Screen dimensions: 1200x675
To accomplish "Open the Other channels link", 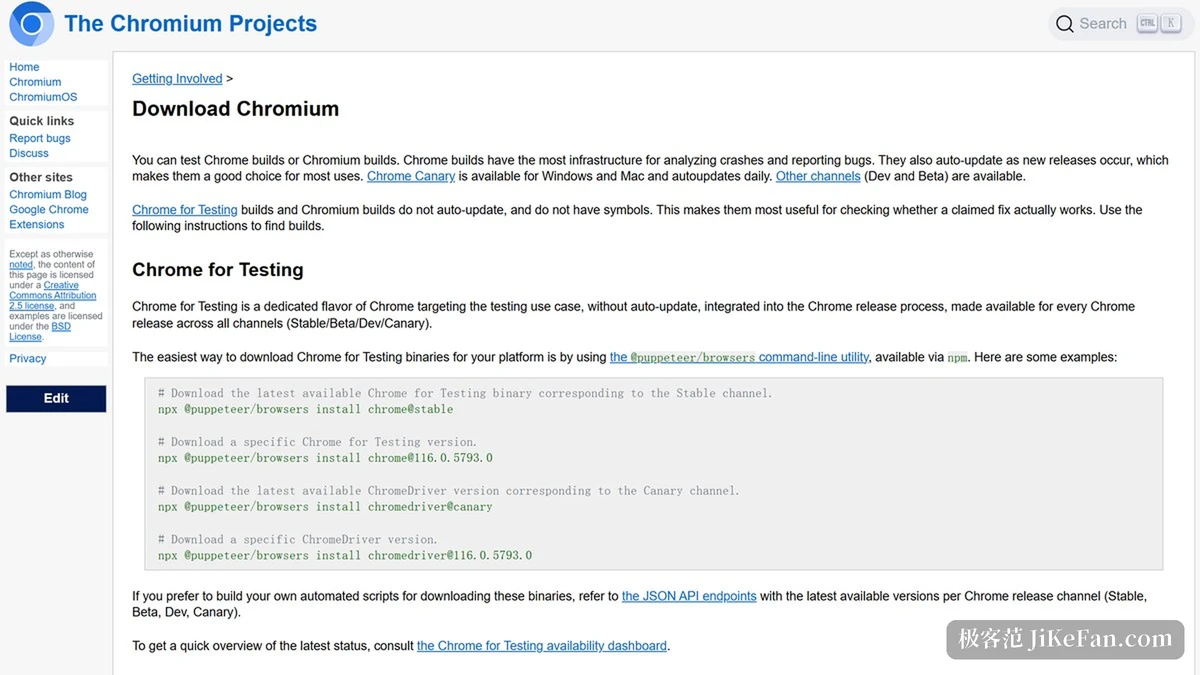I will tap(818, 176).
